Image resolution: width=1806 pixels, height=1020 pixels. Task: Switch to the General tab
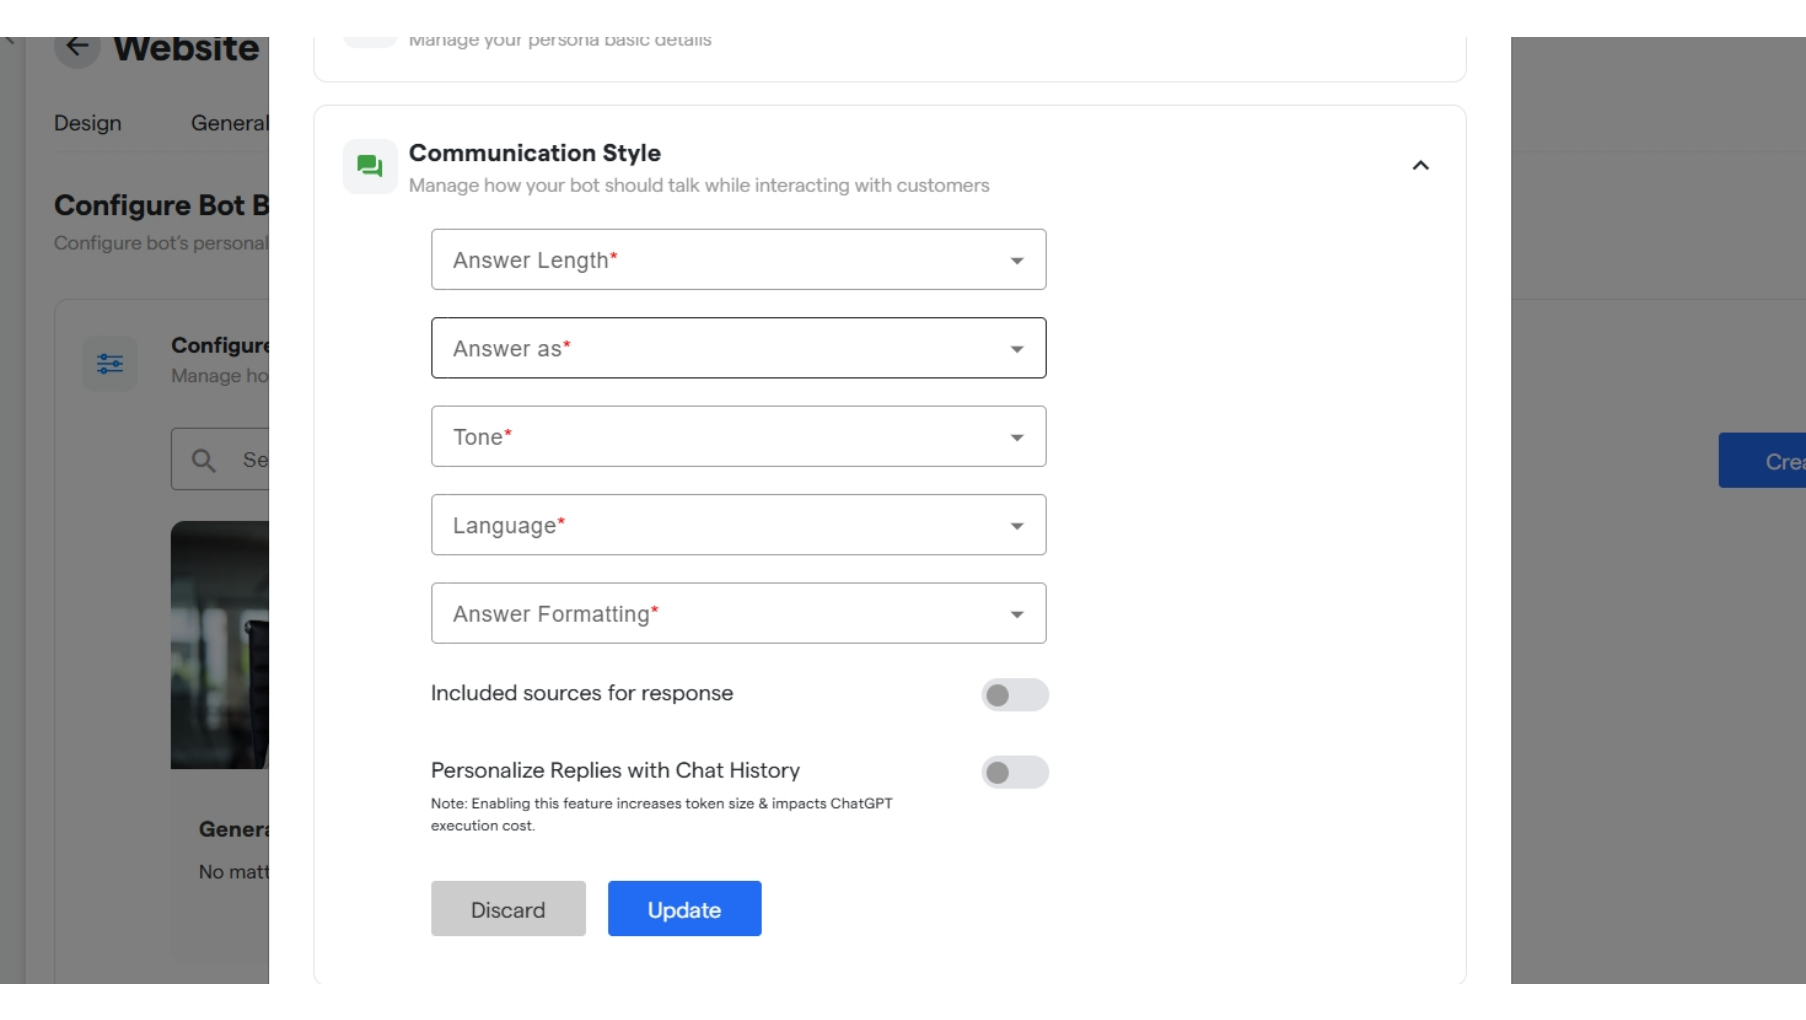click(229, 123)
